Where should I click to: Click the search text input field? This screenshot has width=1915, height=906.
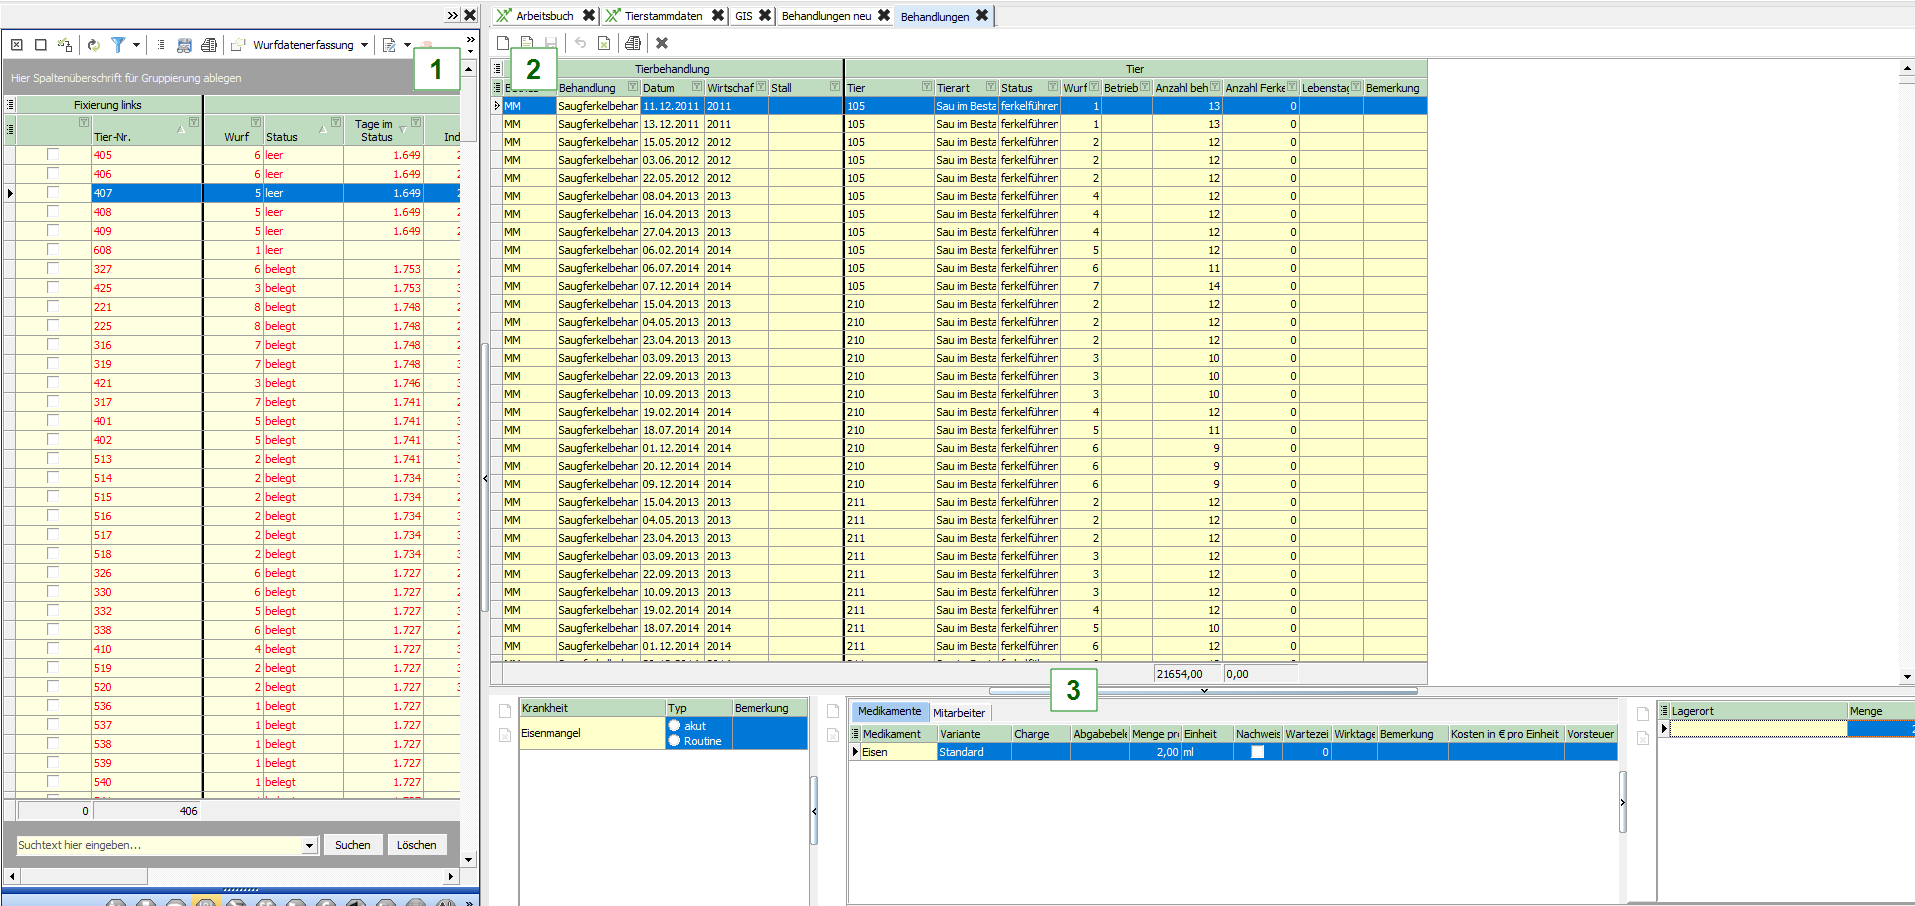[x=158, y=846]
